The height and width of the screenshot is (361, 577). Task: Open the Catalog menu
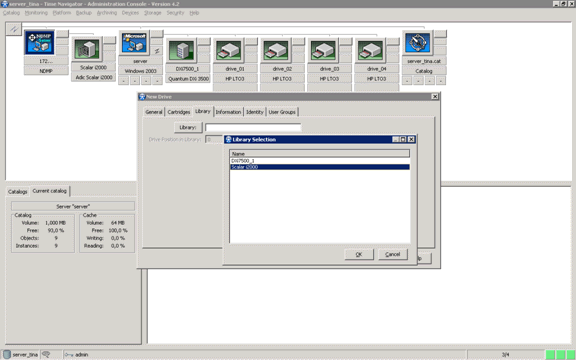(x=11, y=13)
